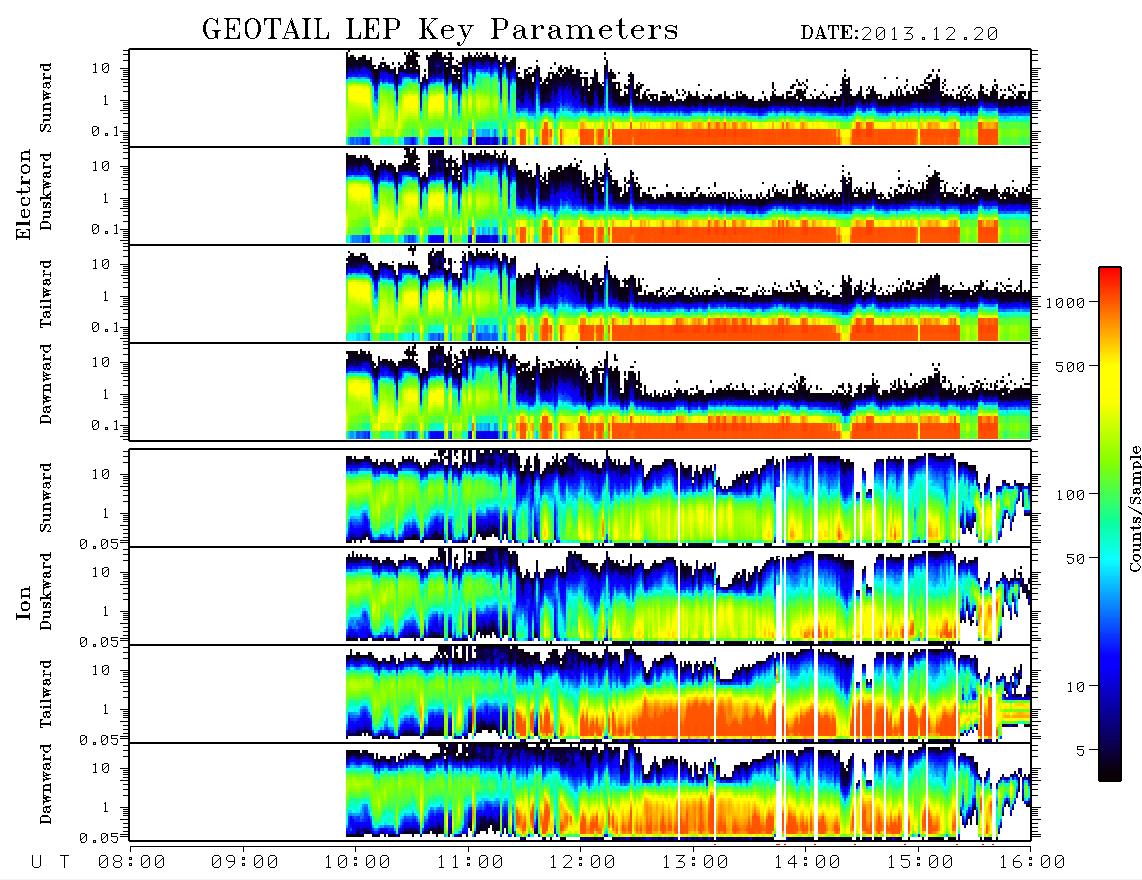Click the Ion Tailward panel label
This screenshot has height=880, width=1142.
pos(46,694)
